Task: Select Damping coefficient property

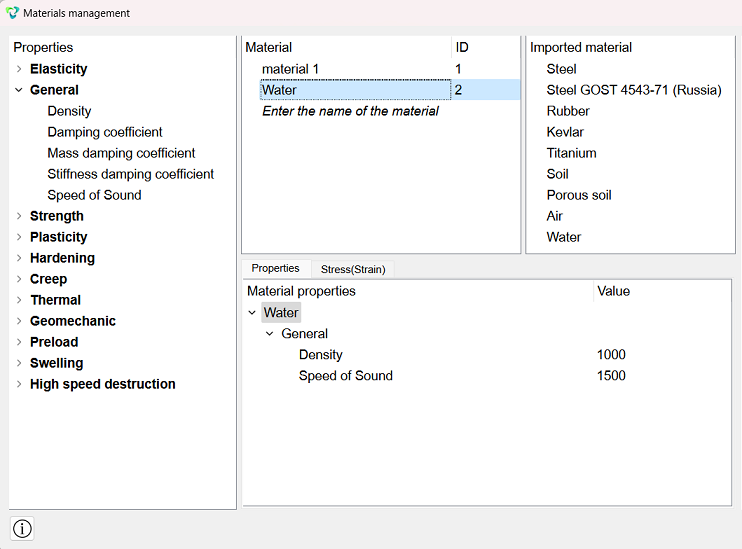Action: [x=105, y=132]
